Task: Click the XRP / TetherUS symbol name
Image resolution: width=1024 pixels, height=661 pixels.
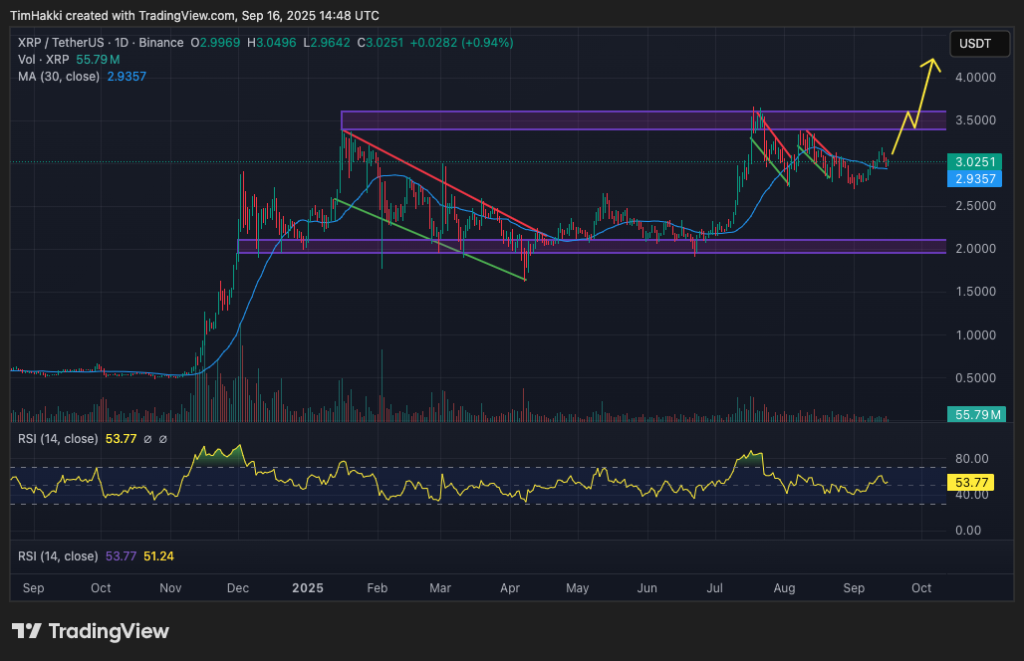Action: pyautogui.click(x=60, y=42)
